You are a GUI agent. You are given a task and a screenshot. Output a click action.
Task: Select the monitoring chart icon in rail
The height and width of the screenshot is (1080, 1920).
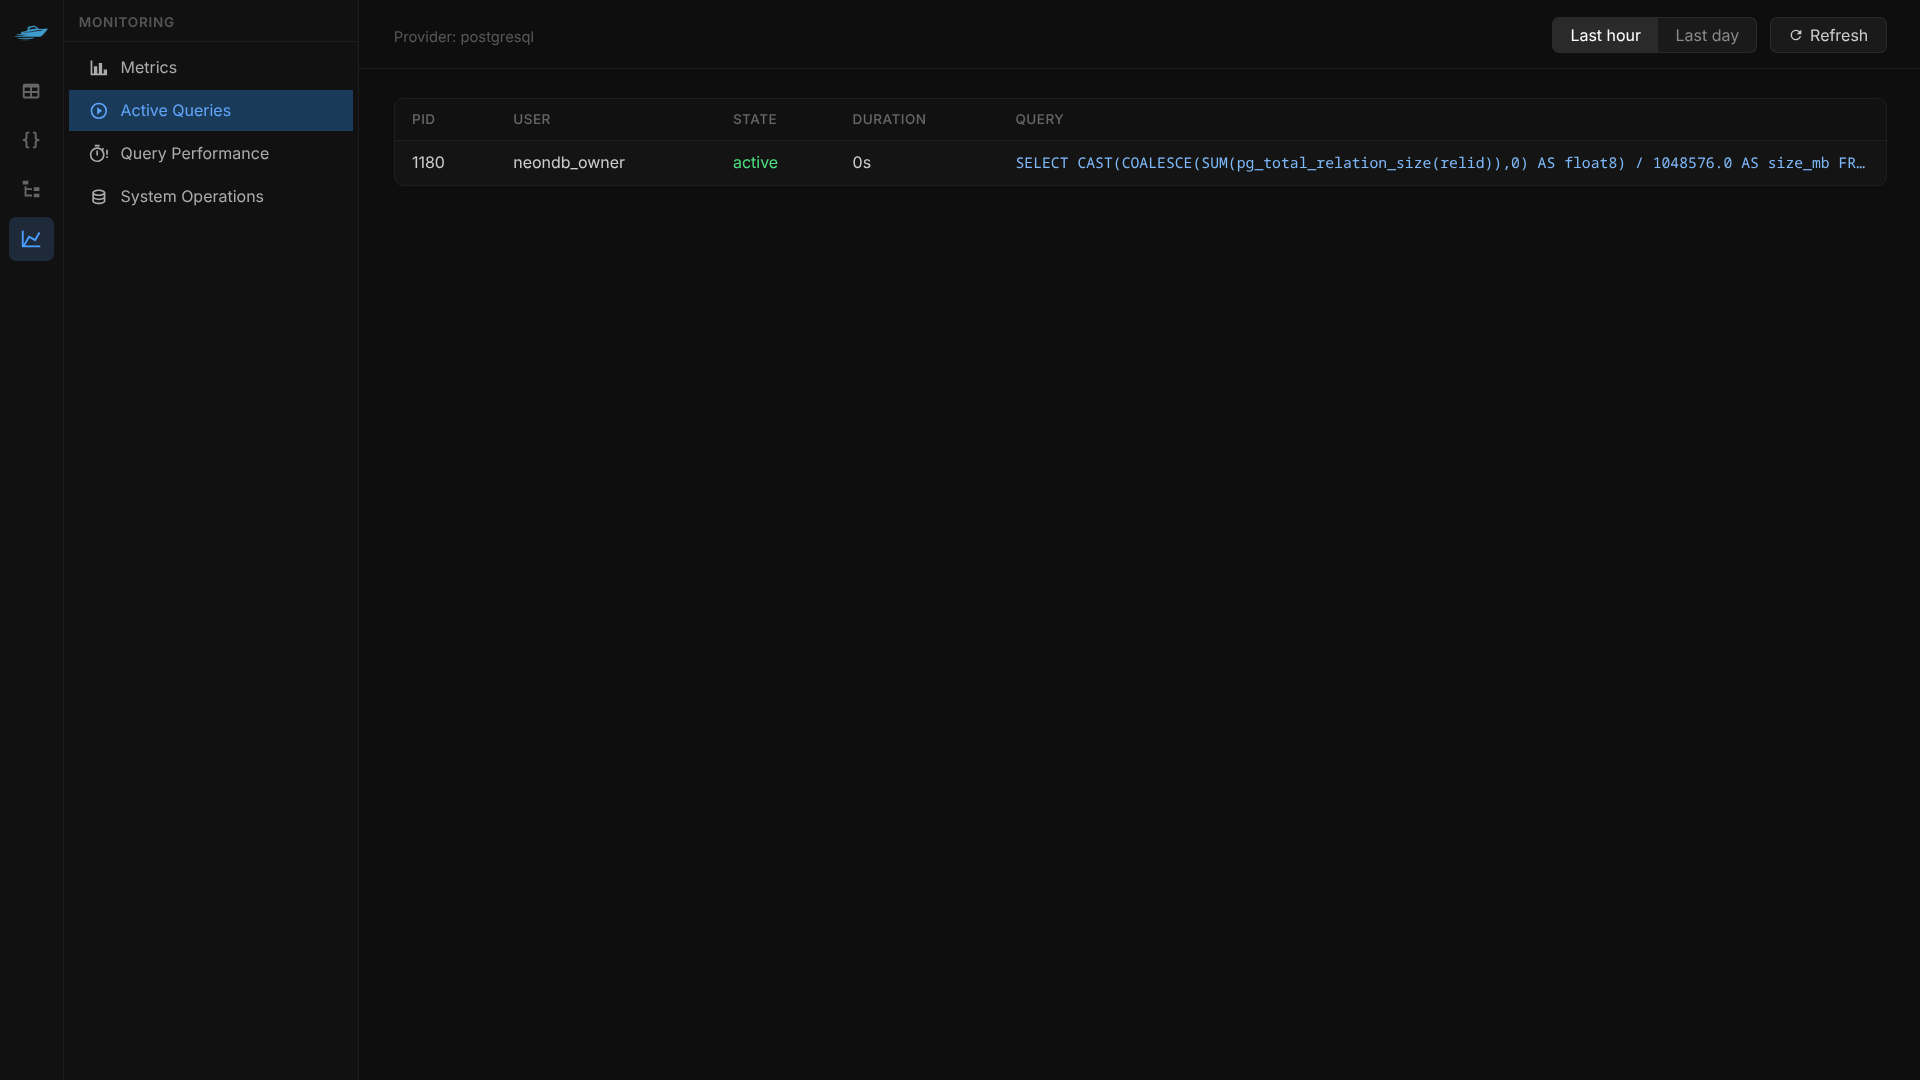pyautogui.click(x=31, y=239)
